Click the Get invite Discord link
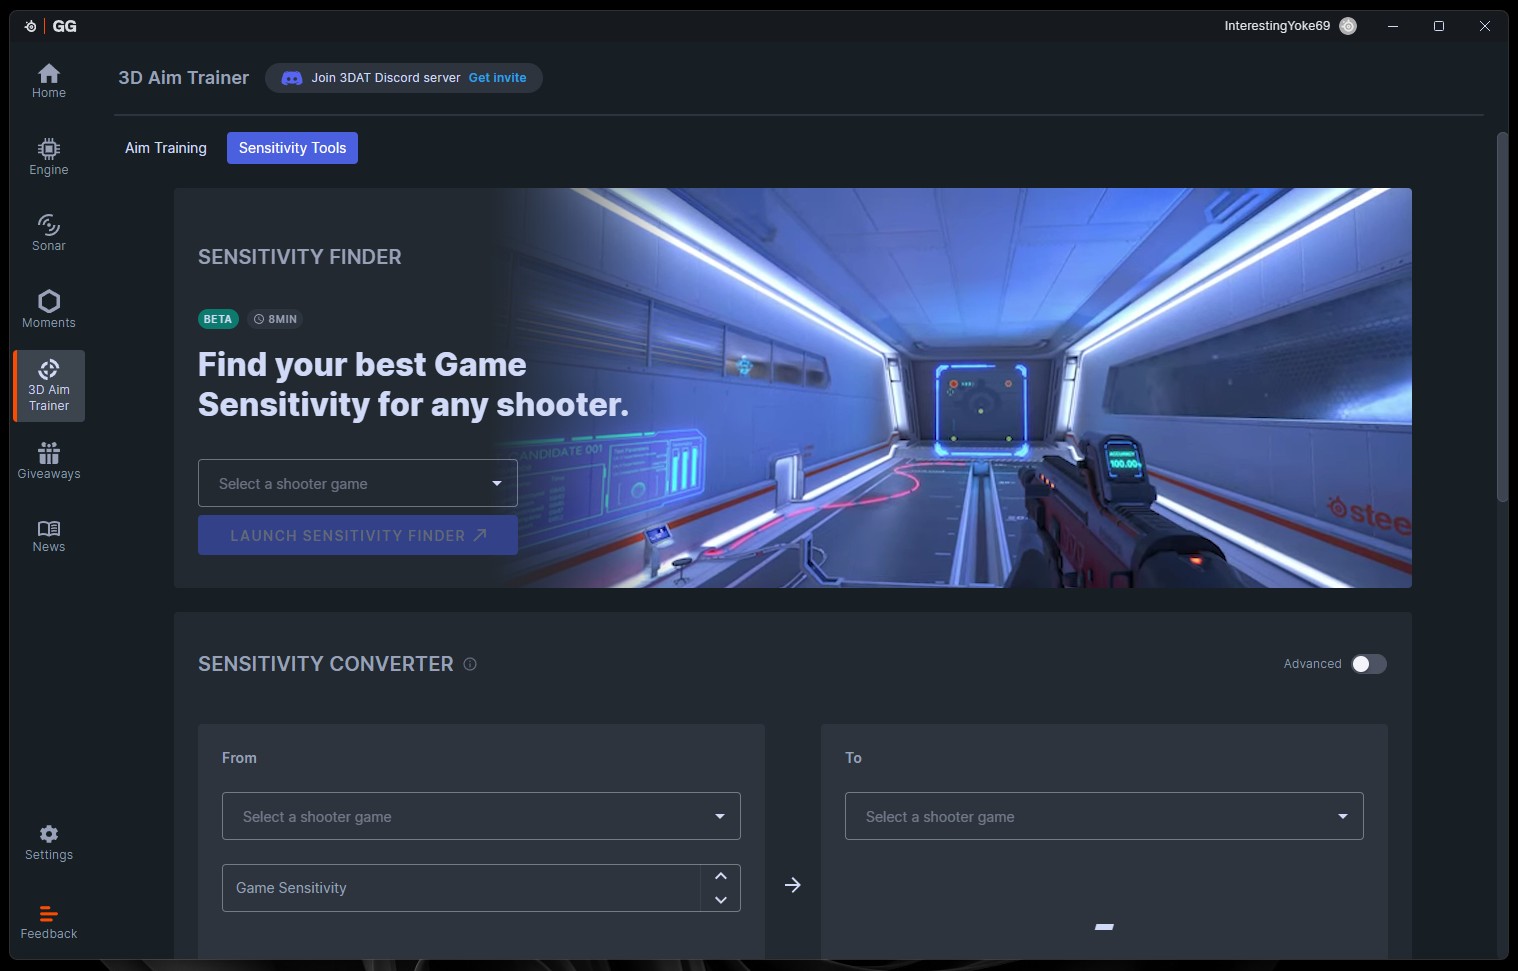The height and width of the screenshot is (971, 1518). 497,78
